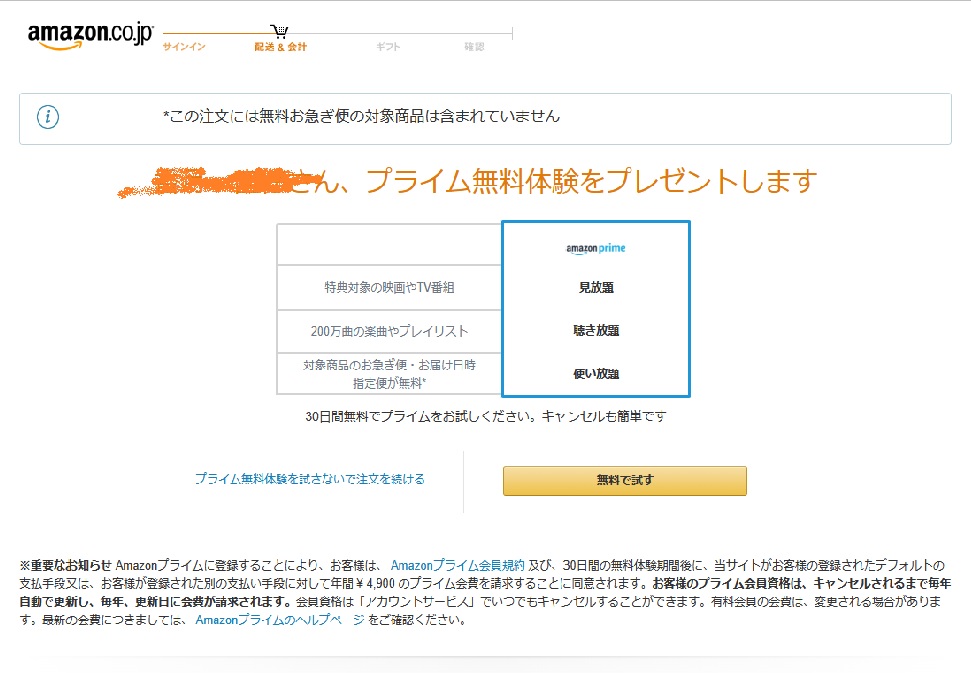
Task: Select the サインイン checkout step
Action: [184, 46]
